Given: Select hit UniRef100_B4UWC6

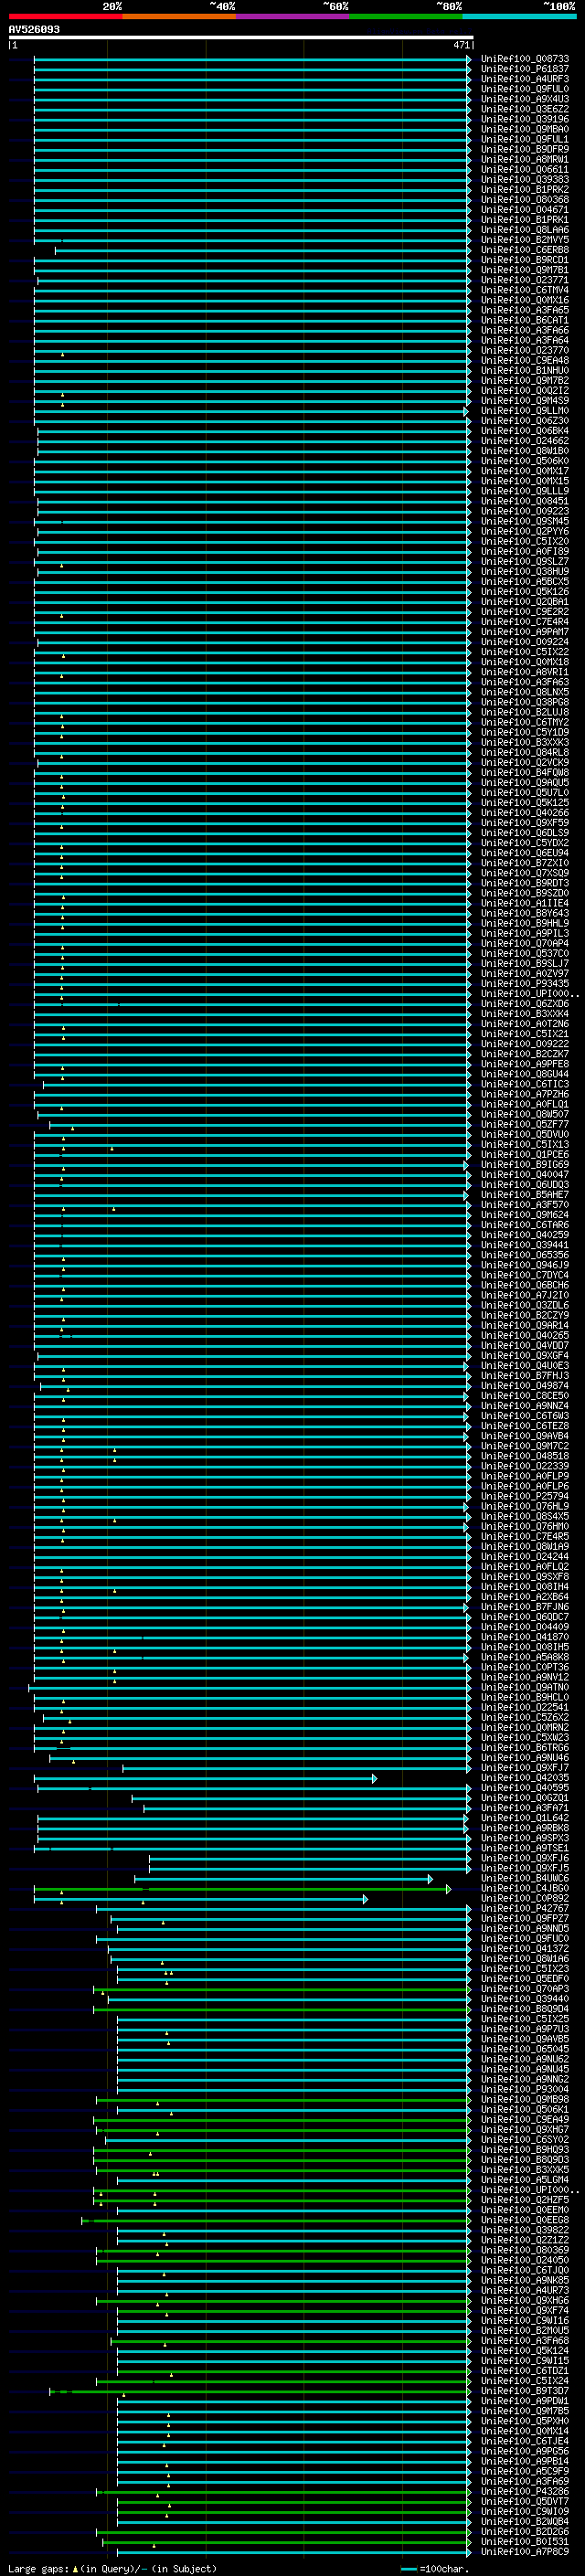Looking at the screenshot, I should (524, 1878).
